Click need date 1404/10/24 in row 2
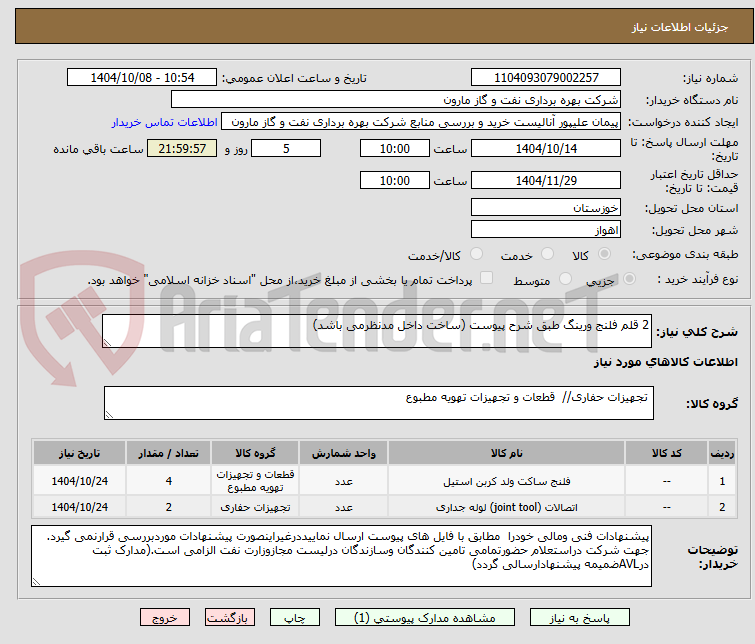Viewport: 755px width, 644px height. pyautogui.click(x=79, y=507)
